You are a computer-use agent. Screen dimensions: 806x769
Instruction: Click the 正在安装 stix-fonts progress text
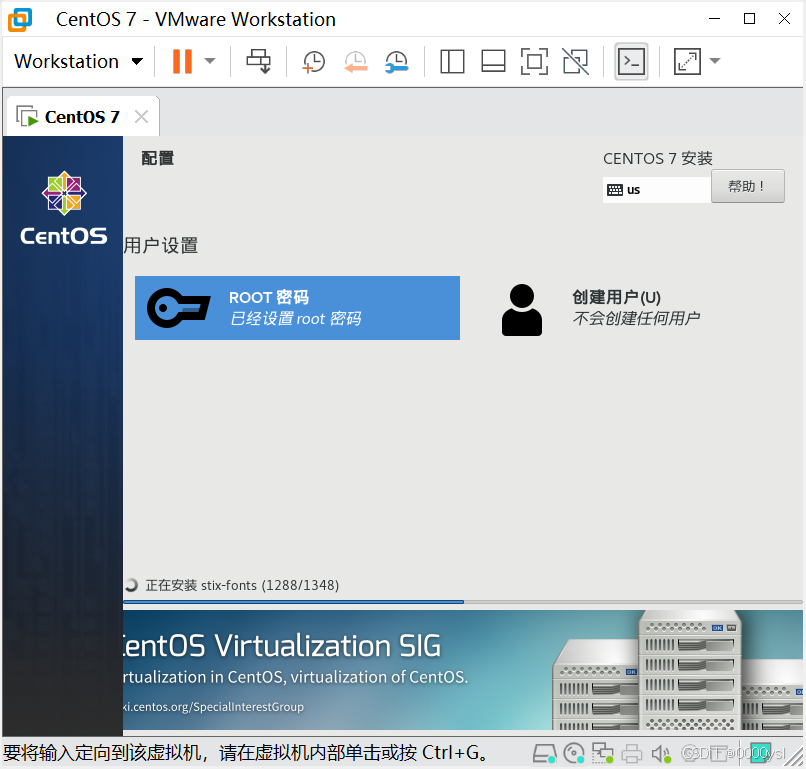[x=242, y=585]
